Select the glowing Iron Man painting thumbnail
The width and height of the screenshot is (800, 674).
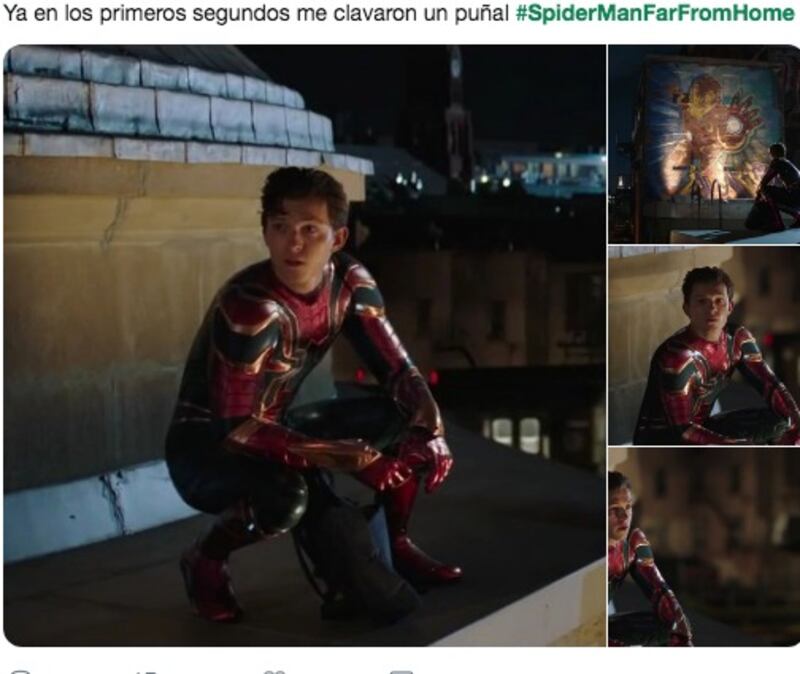pyautogui.click(x=704, y=143)
